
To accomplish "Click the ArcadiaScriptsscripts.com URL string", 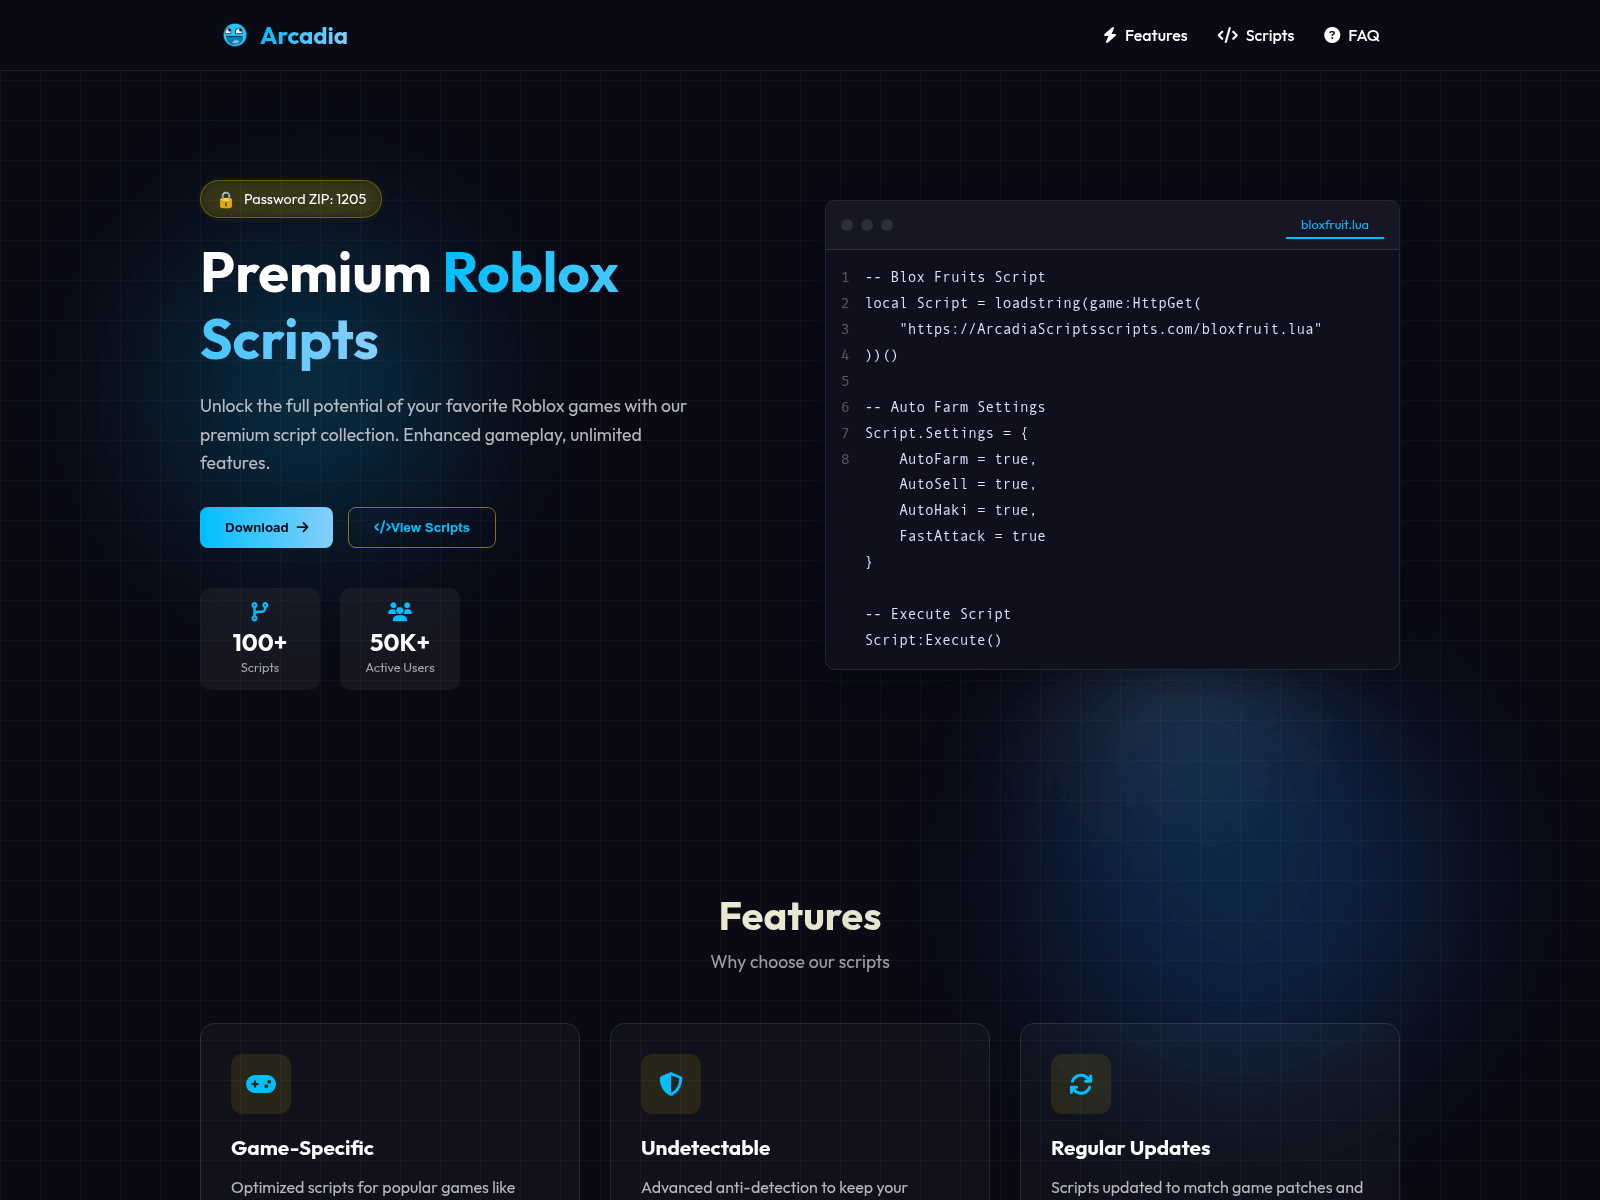I will click(x=1110, y=329).
